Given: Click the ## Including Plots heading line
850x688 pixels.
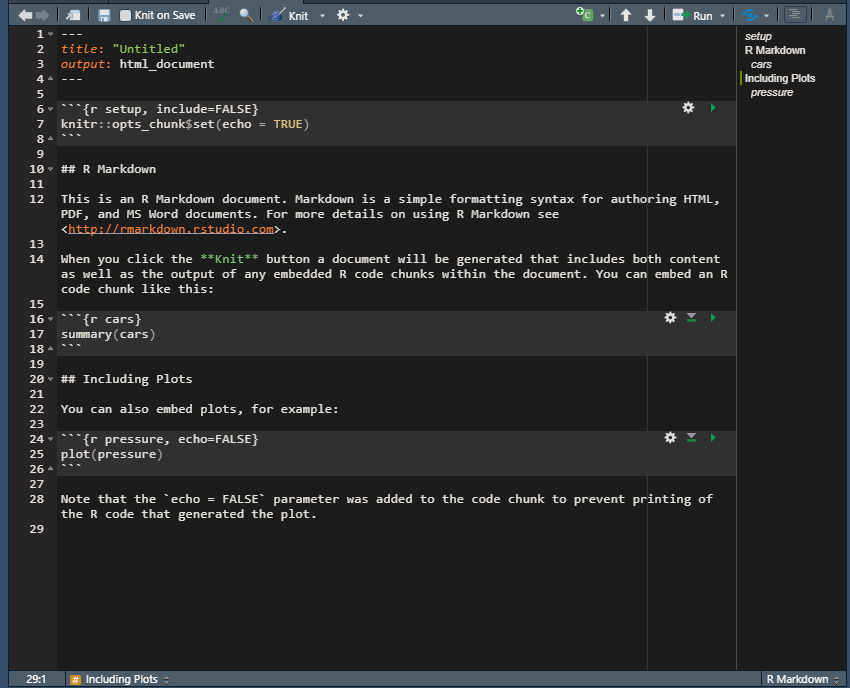Looking at the screenshot, I should pyautogui.click(x=126, y=378).
